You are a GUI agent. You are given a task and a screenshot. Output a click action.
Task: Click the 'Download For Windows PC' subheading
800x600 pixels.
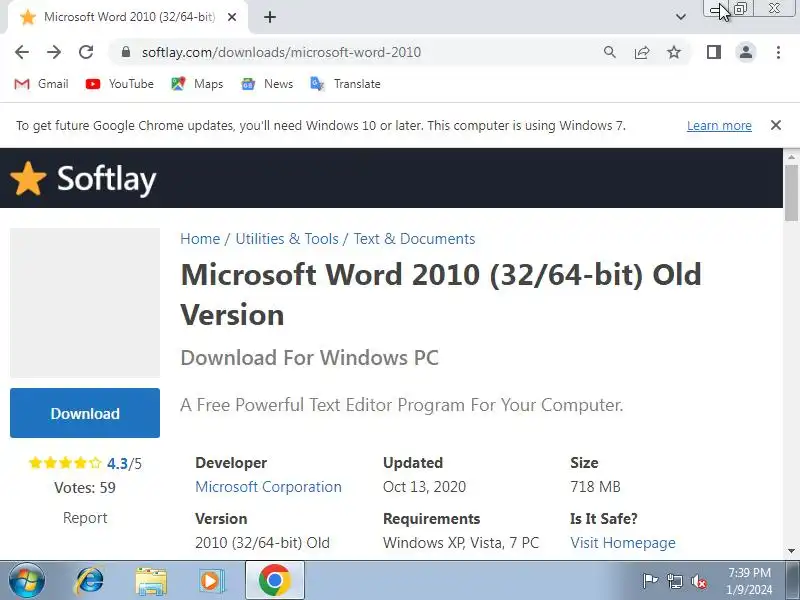coord(310,358)
